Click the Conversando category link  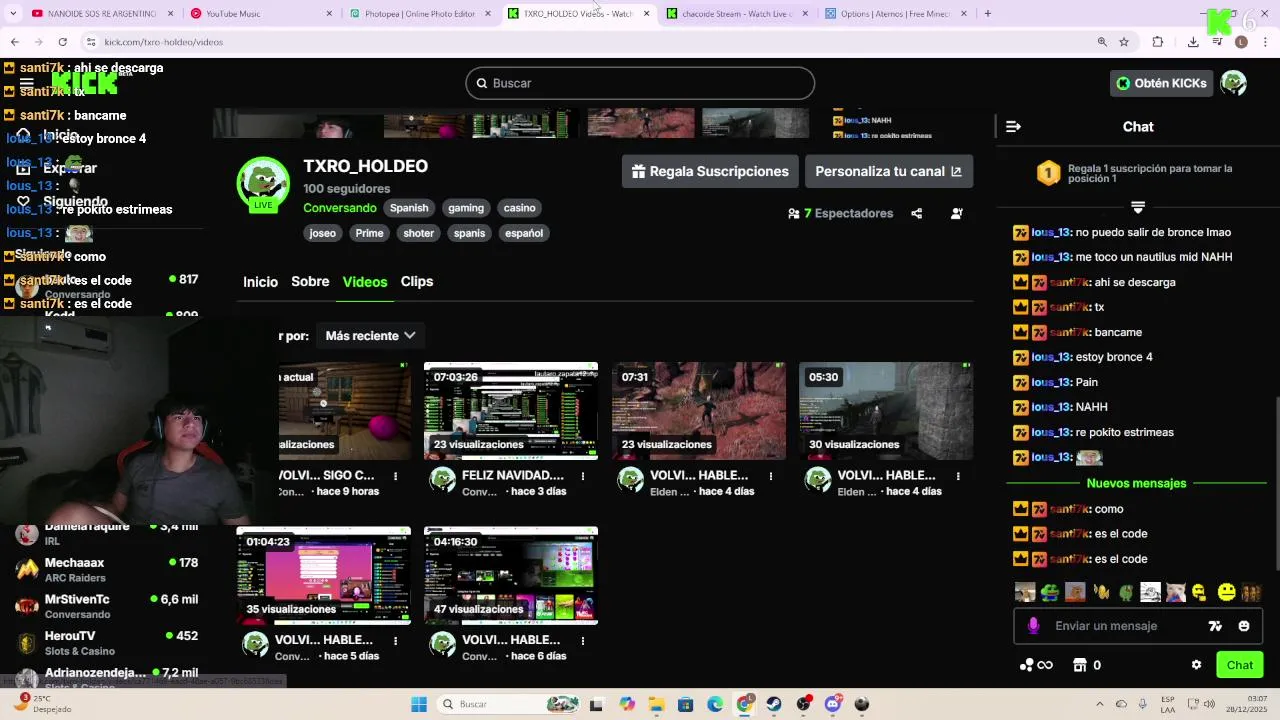pos(340,208)
